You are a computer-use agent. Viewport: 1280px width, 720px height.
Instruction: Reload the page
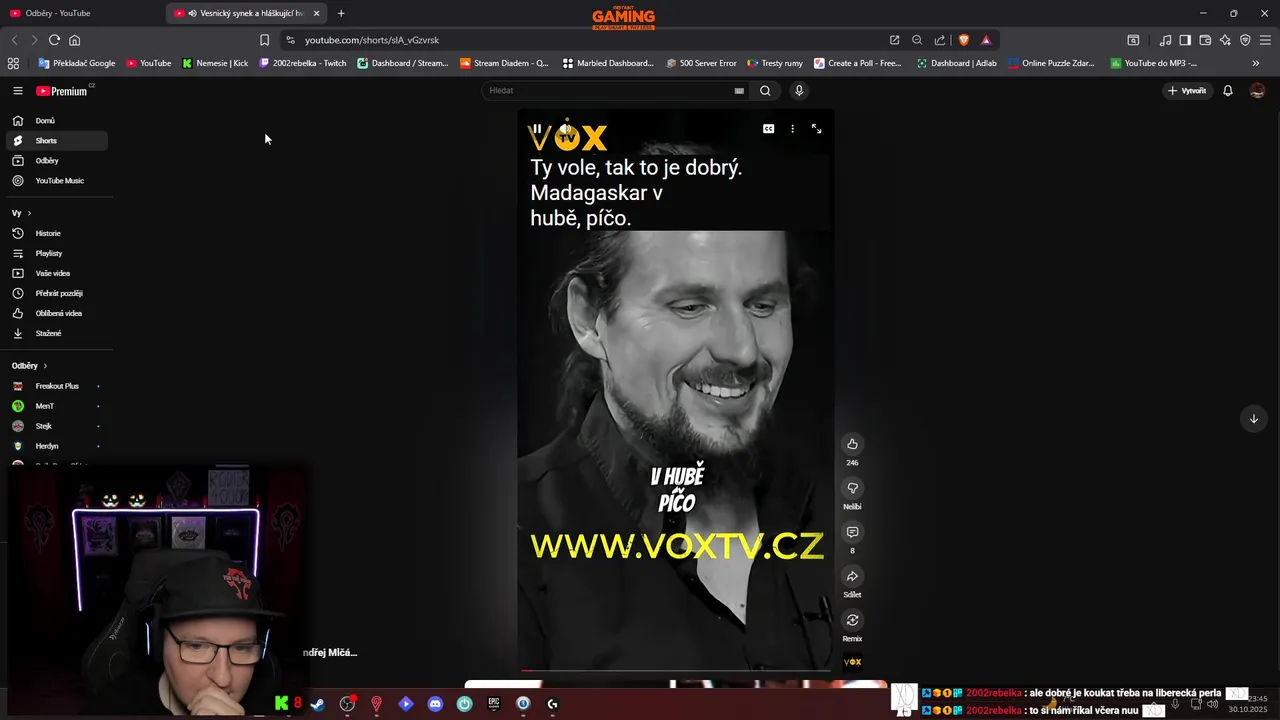click(54, 40)
